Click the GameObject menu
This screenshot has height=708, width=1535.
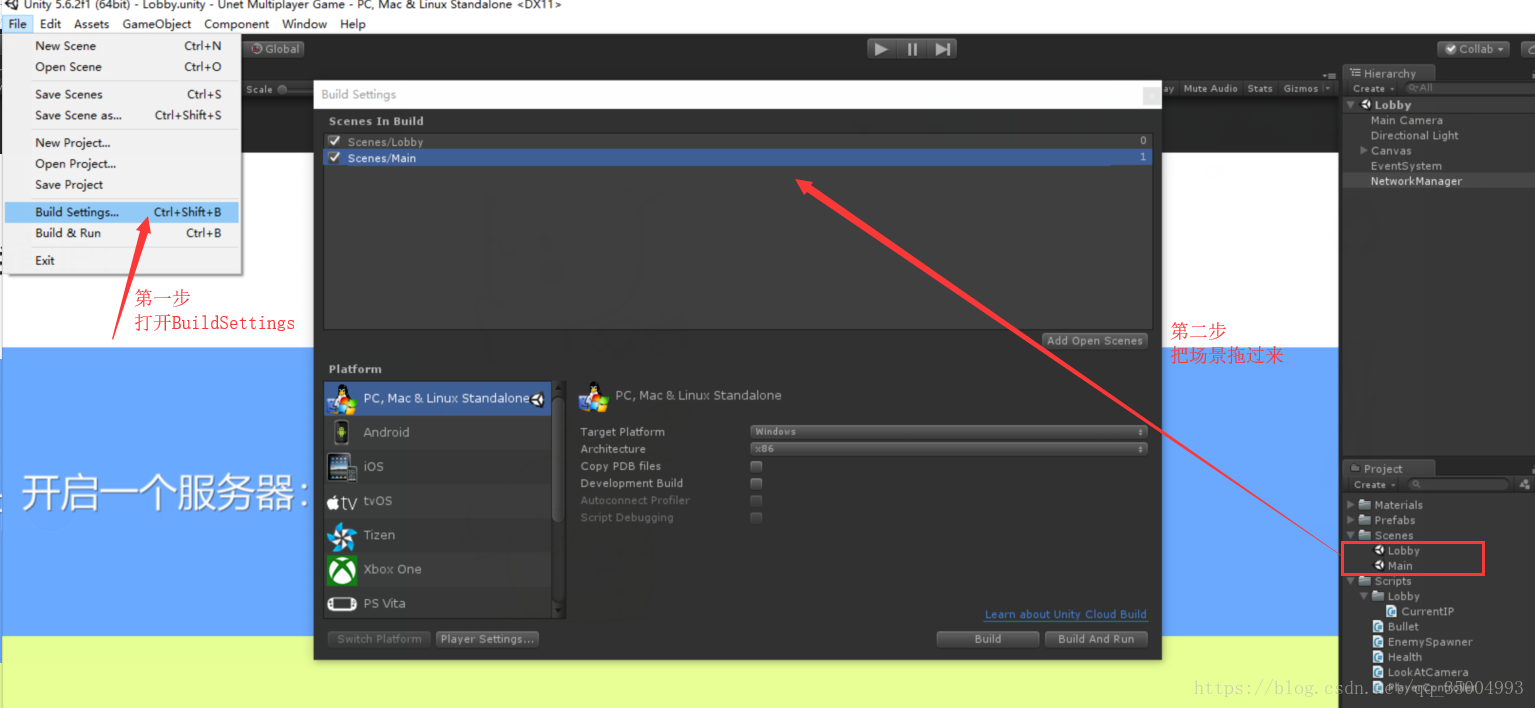click(x=157, y=24)
